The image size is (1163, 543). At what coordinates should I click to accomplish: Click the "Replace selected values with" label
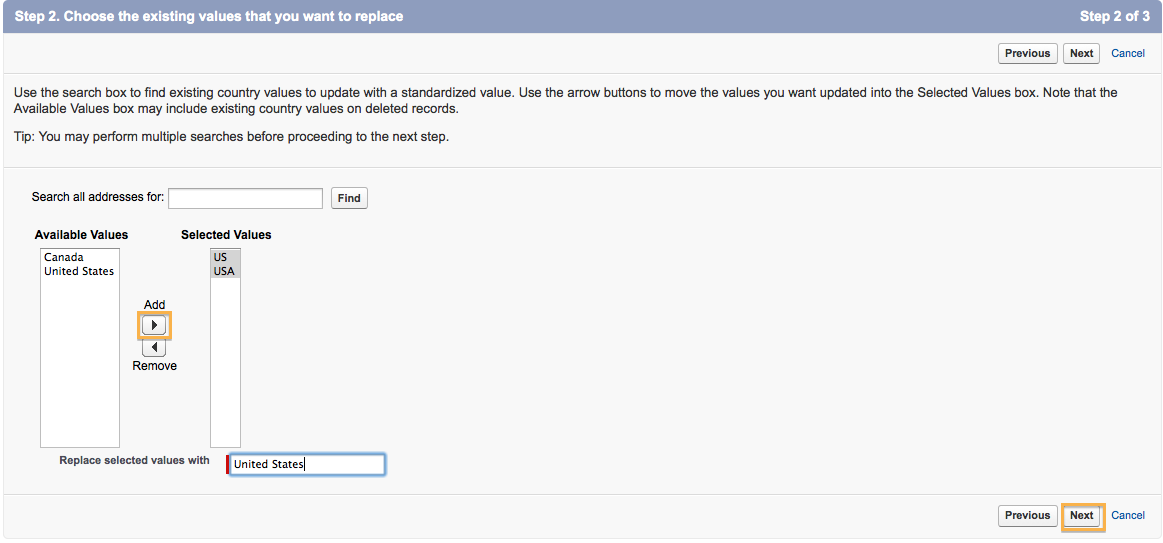pos(134,460)
